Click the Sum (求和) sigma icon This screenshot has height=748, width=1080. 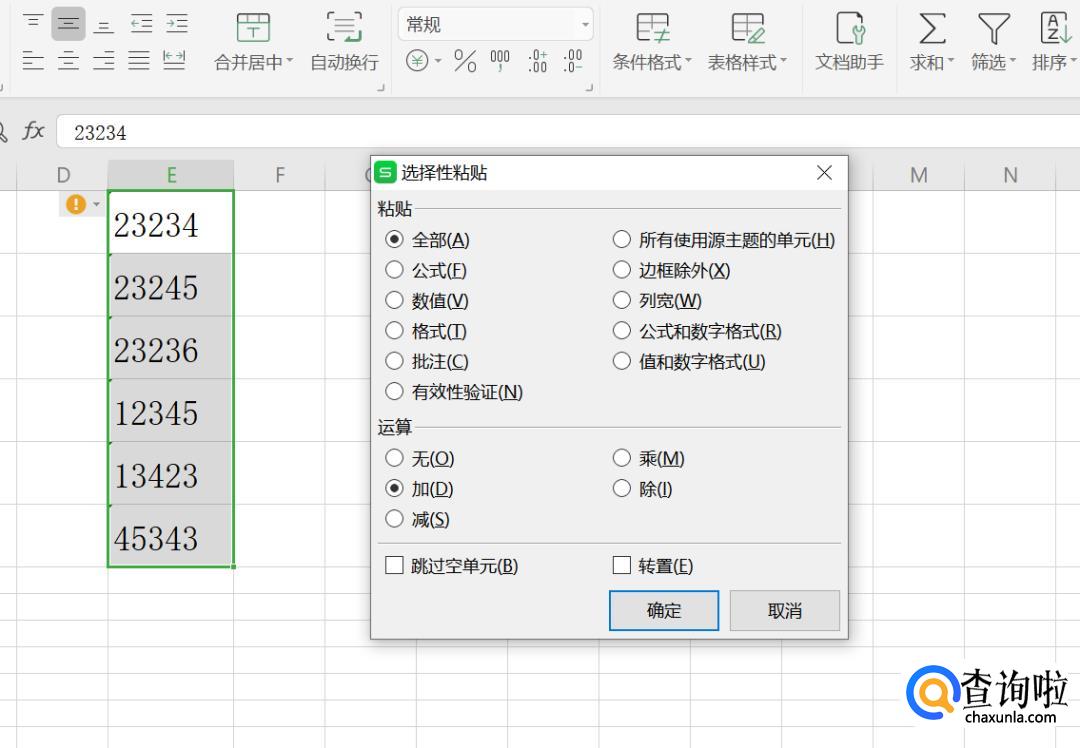pos(932,28)
